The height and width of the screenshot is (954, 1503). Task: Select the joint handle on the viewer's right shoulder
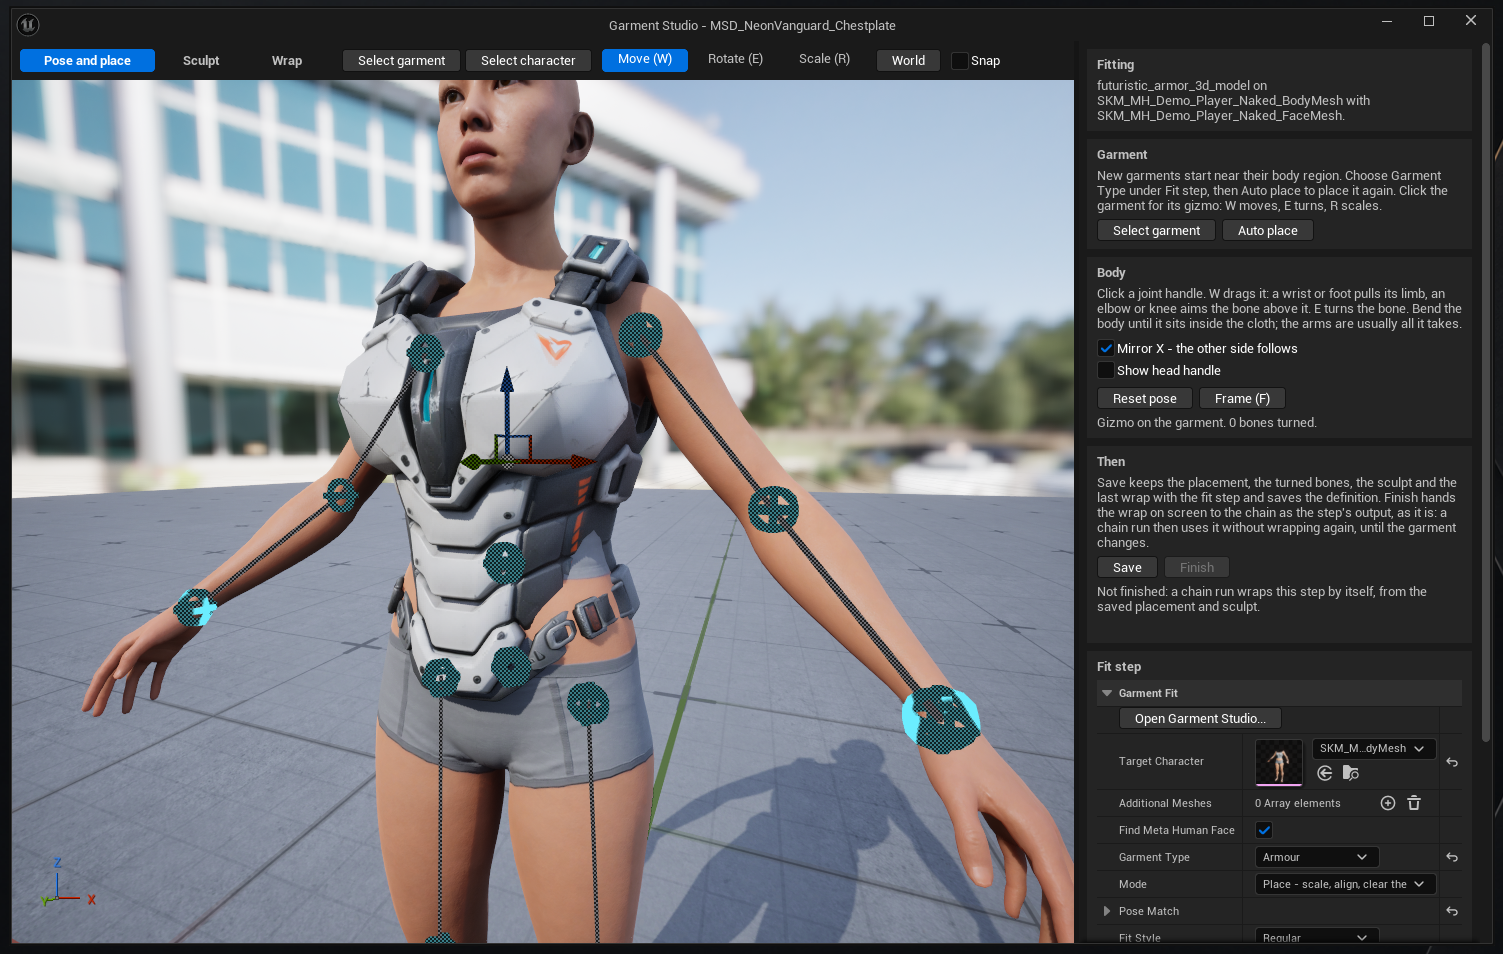point(640,335)
